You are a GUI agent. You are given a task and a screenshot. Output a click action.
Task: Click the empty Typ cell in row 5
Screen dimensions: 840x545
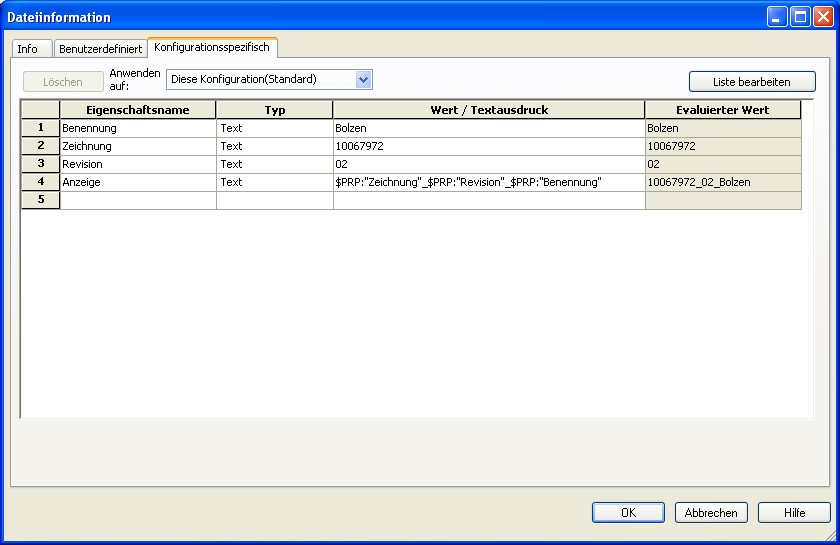click(275, 200)
